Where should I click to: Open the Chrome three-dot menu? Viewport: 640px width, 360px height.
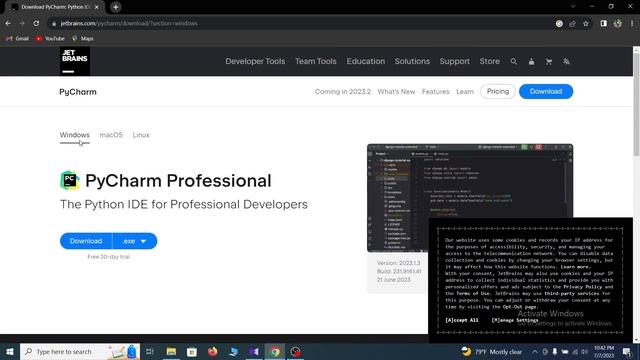click(x=632, y=24)
